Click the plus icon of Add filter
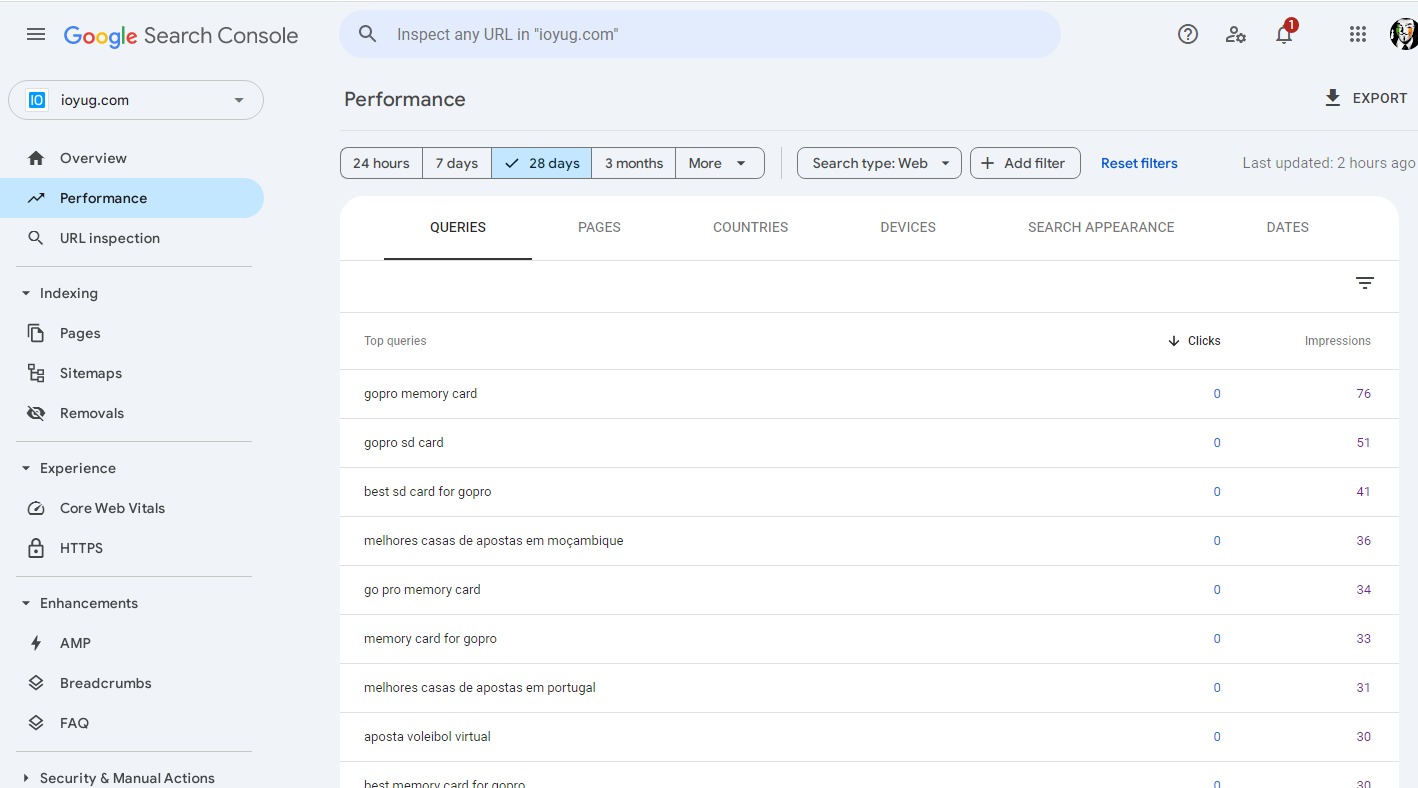The width and height of the screenshot is (1418, 788). pyautogui.click(x=987, y=163)
